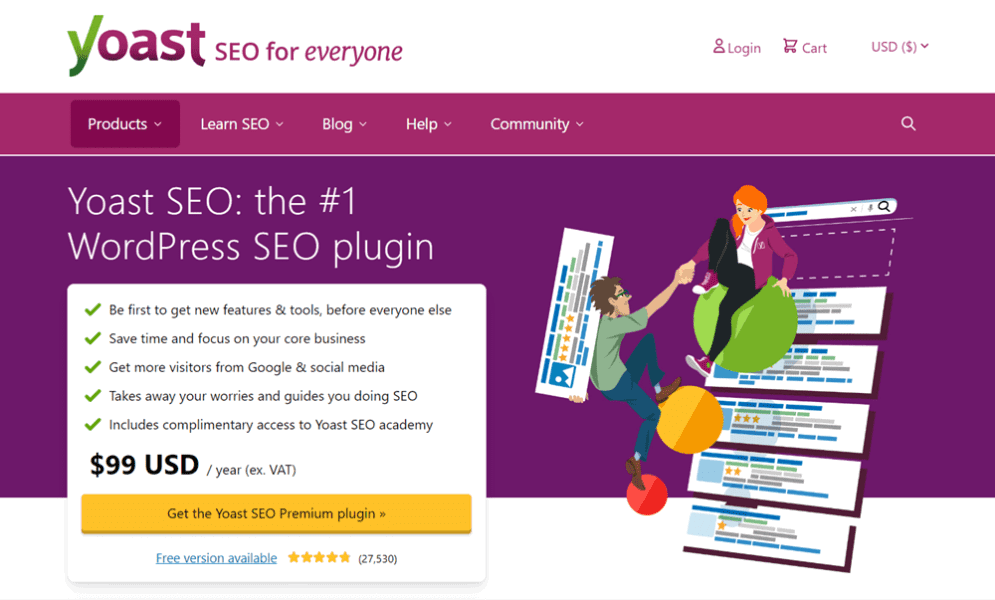995x600 pixels.
Task: Click 'Get more visitors from Google & social media'
Action: point(246,367)
